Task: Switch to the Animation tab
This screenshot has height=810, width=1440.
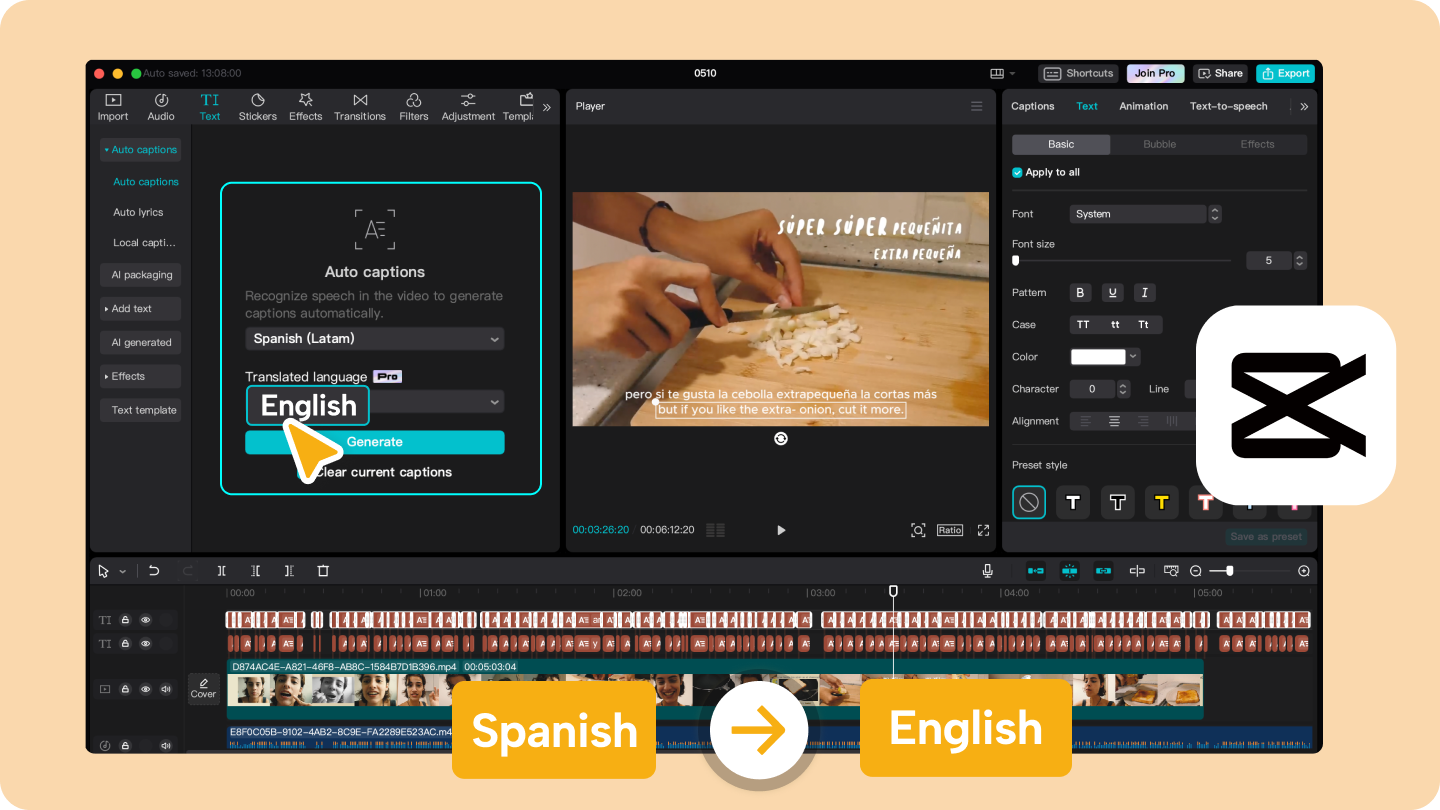Action: tap(1143, 106)
